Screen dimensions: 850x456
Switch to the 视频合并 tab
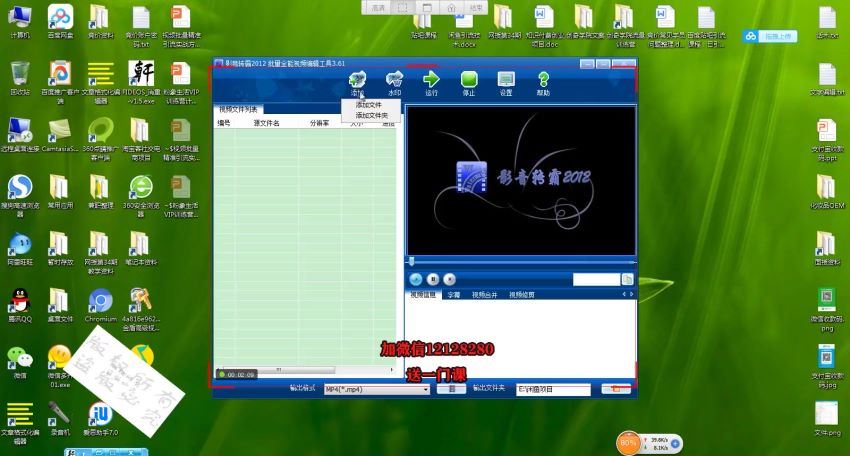(x=484, y=295)
